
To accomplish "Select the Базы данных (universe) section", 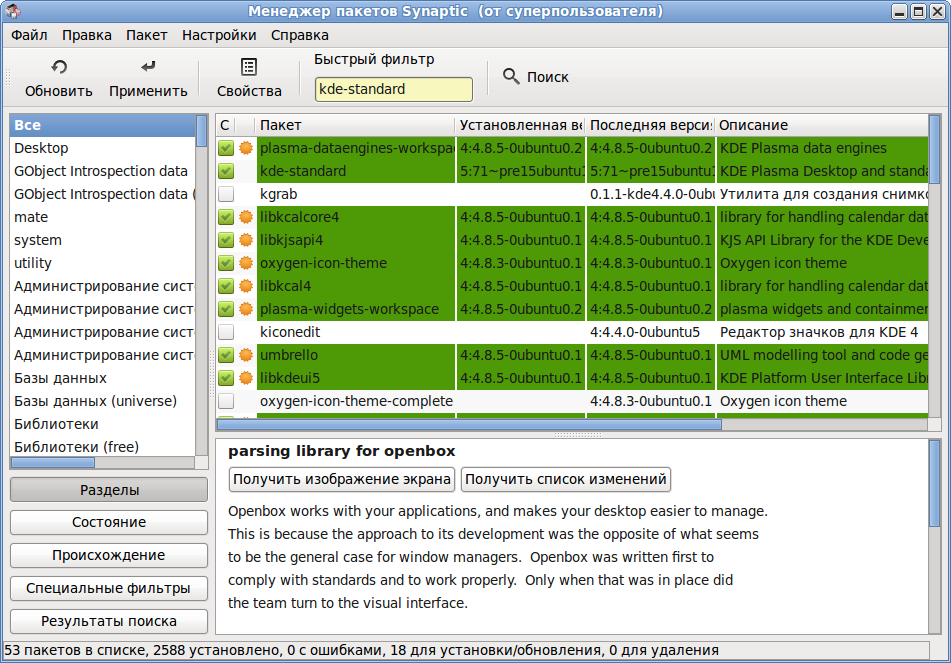I will (x=102, y=401).
